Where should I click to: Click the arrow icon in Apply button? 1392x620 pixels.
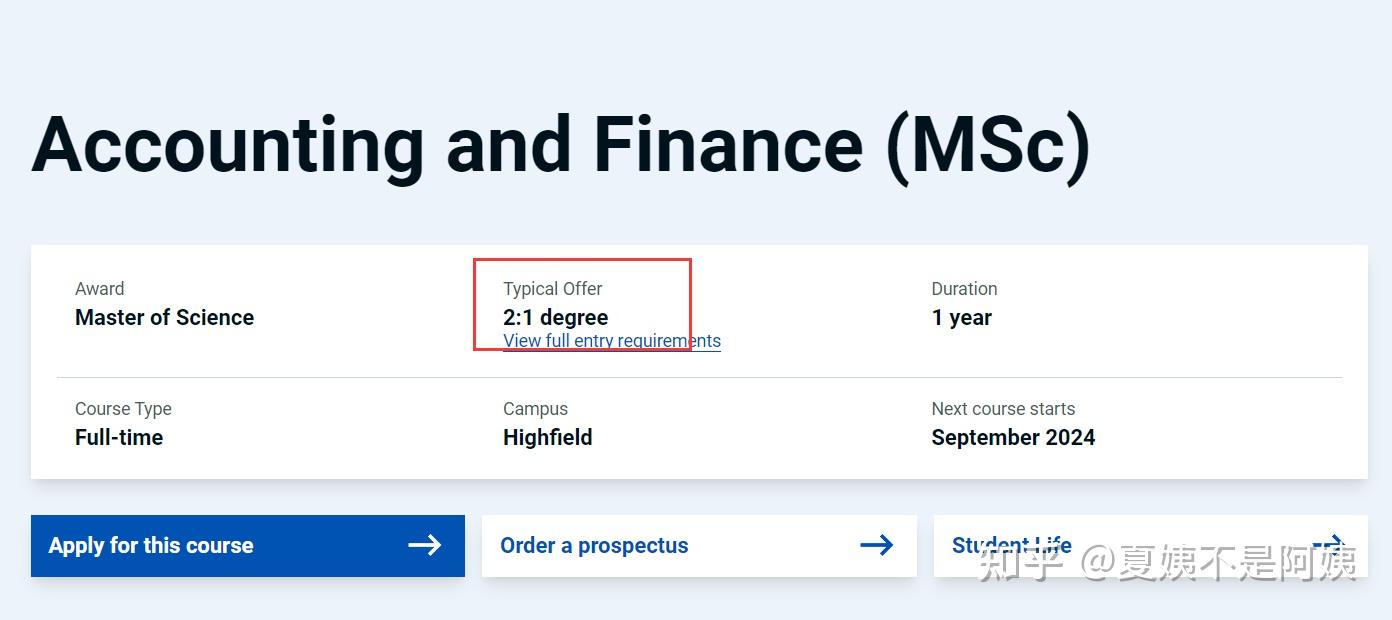pyautogui.click(x=425, y=545)
